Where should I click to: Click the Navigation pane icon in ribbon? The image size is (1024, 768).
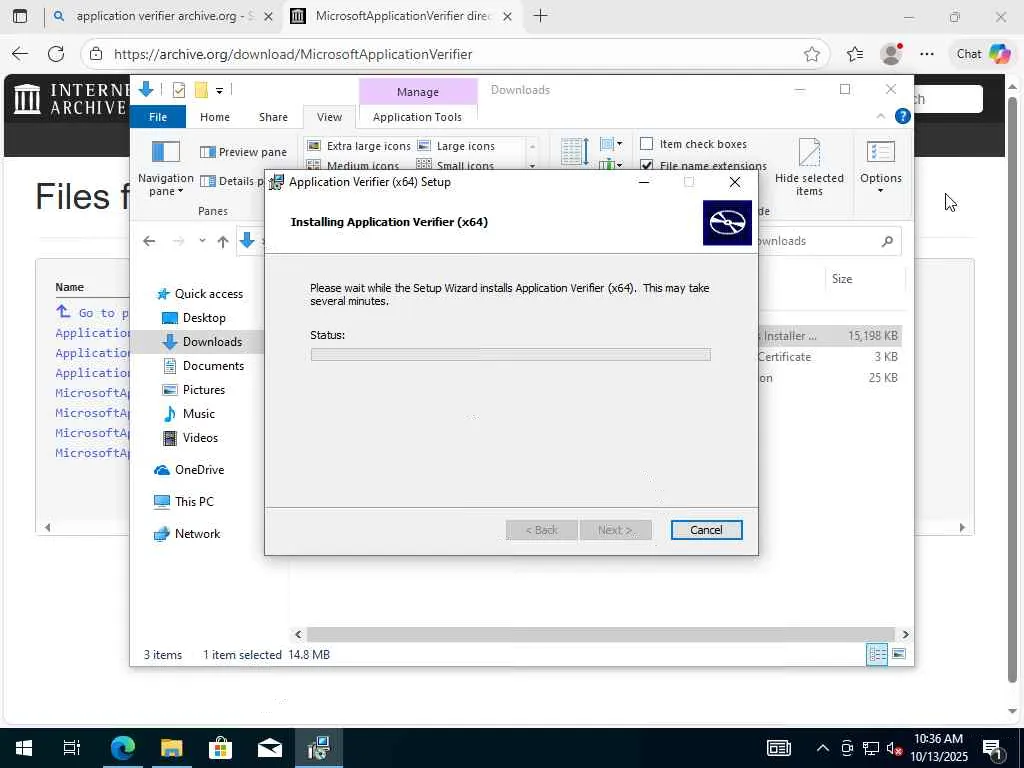pyautogui.click(x=165, y=152)
